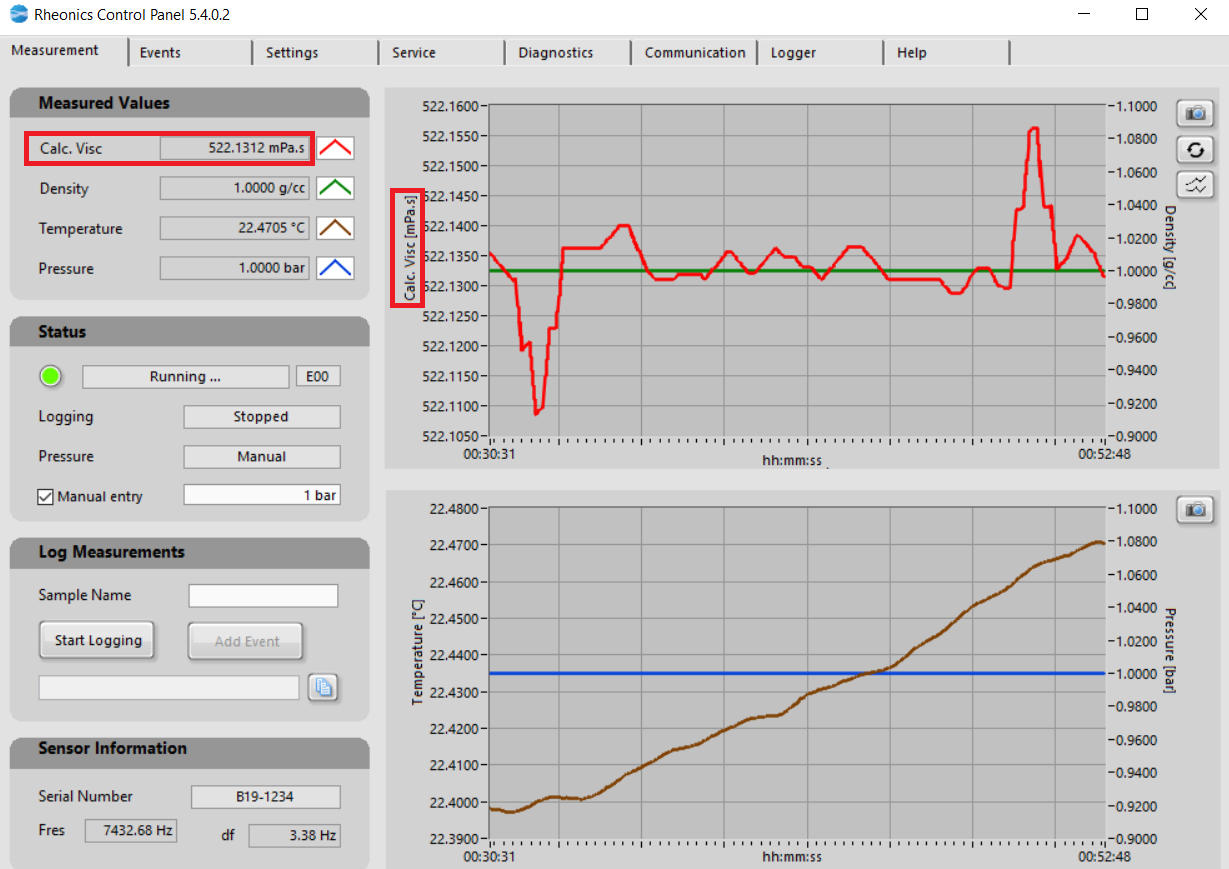Click the Density value 1.0000 g/cc
This screenshot has height=869, width=1229.
coord(235,188)
